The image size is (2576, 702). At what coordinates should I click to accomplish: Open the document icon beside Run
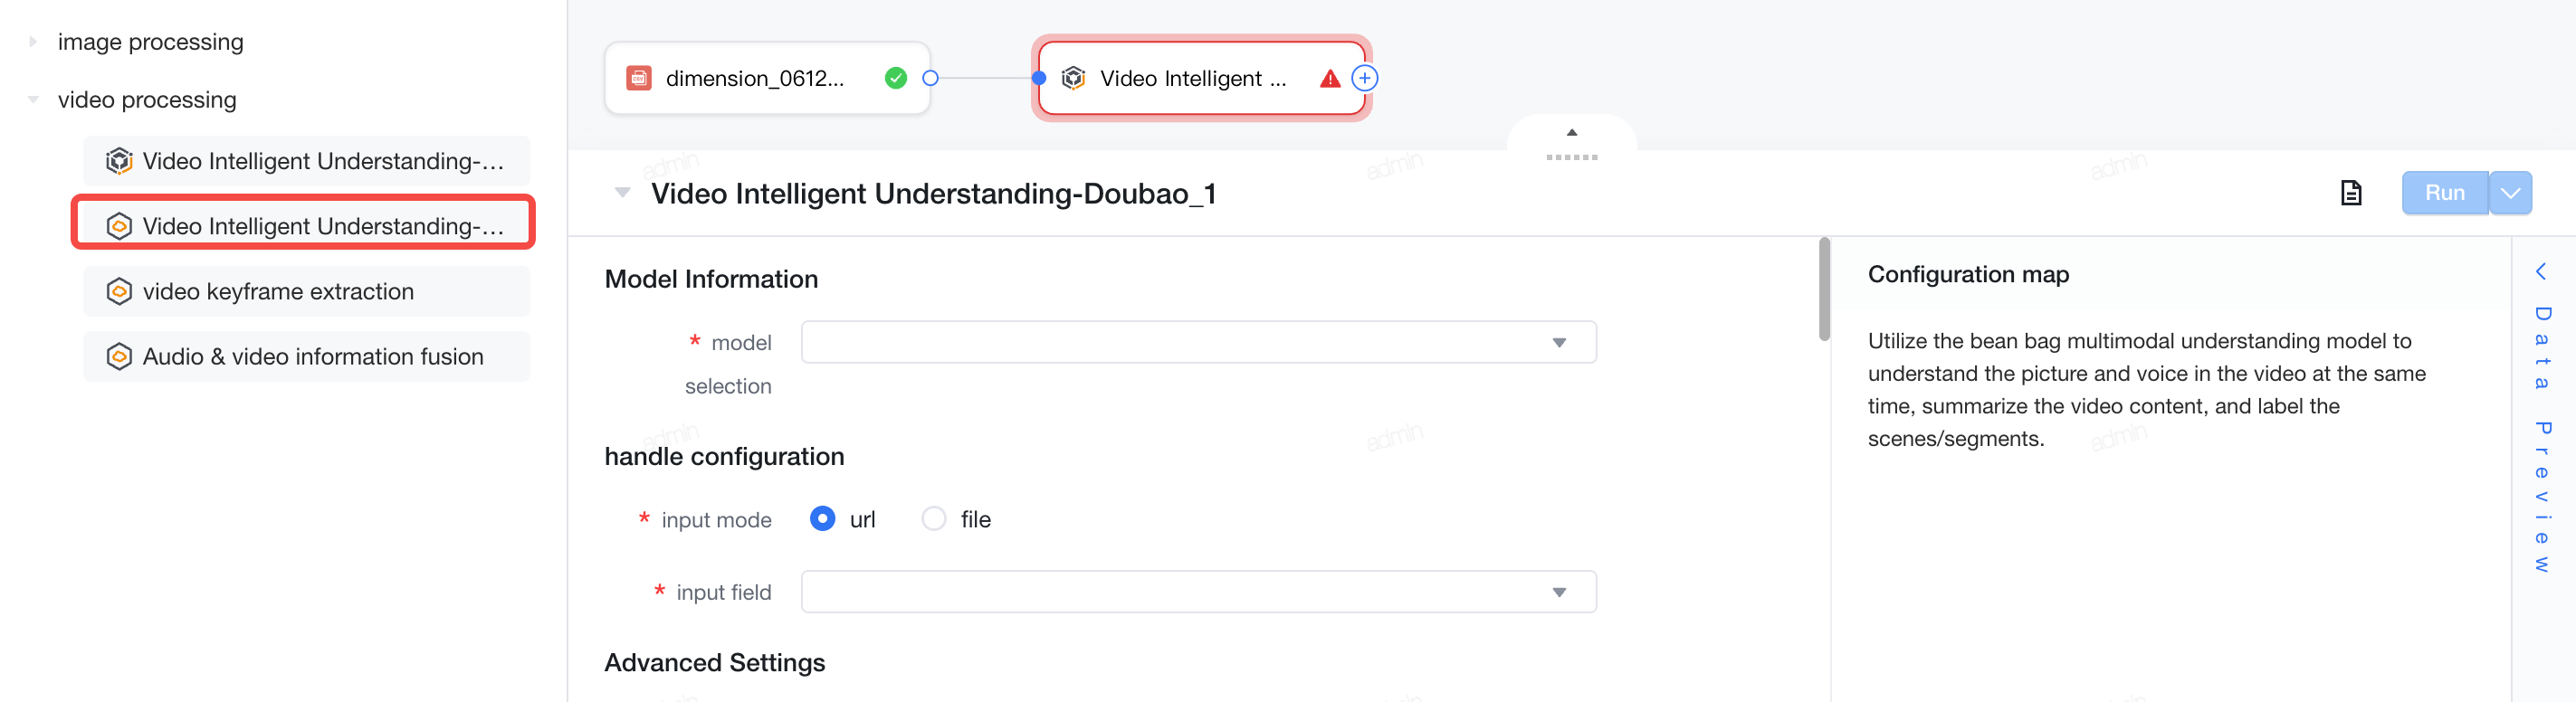[x=2350, y=193]
